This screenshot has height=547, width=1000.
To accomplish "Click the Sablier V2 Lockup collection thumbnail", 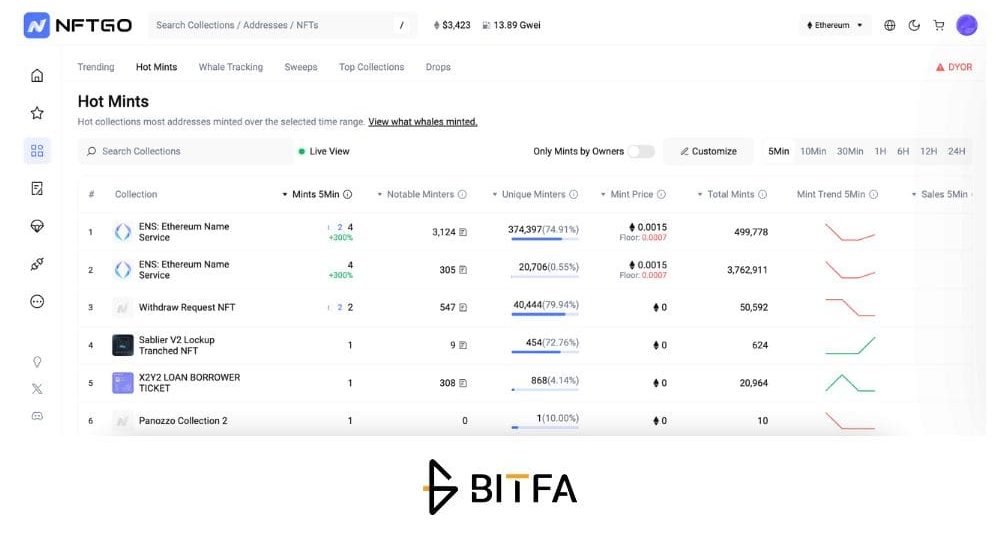I will pyautogui.click(x=122, y=345).
